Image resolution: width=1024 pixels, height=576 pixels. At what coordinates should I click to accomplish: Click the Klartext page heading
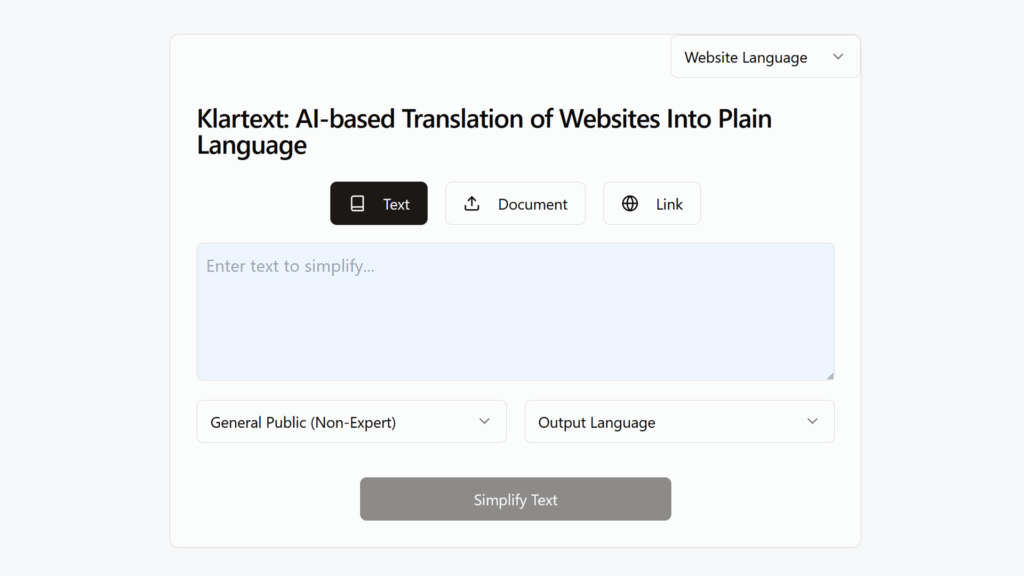click(x=484, y=131)
